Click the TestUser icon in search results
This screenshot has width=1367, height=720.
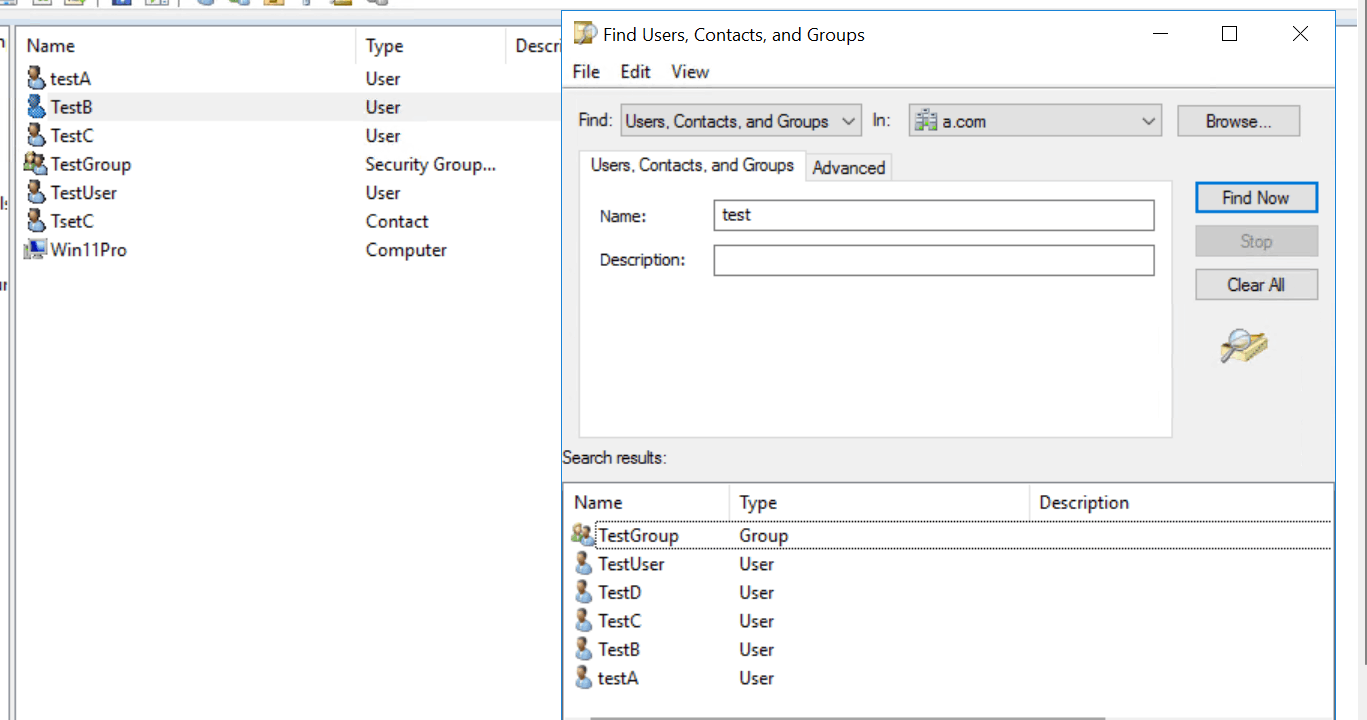pyautogui.click(x=584, y=564)
